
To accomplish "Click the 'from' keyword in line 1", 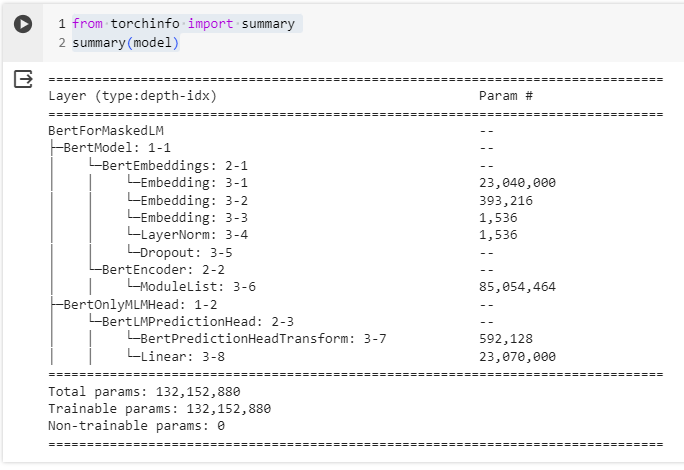I will pyautogui.click(x=87, y=23).
